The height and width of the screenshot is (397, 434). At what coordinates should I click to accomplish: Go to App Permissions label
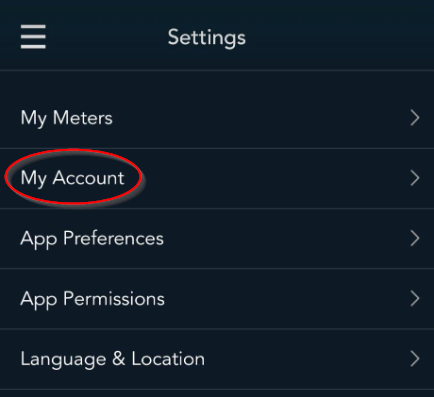pos(93,299)
